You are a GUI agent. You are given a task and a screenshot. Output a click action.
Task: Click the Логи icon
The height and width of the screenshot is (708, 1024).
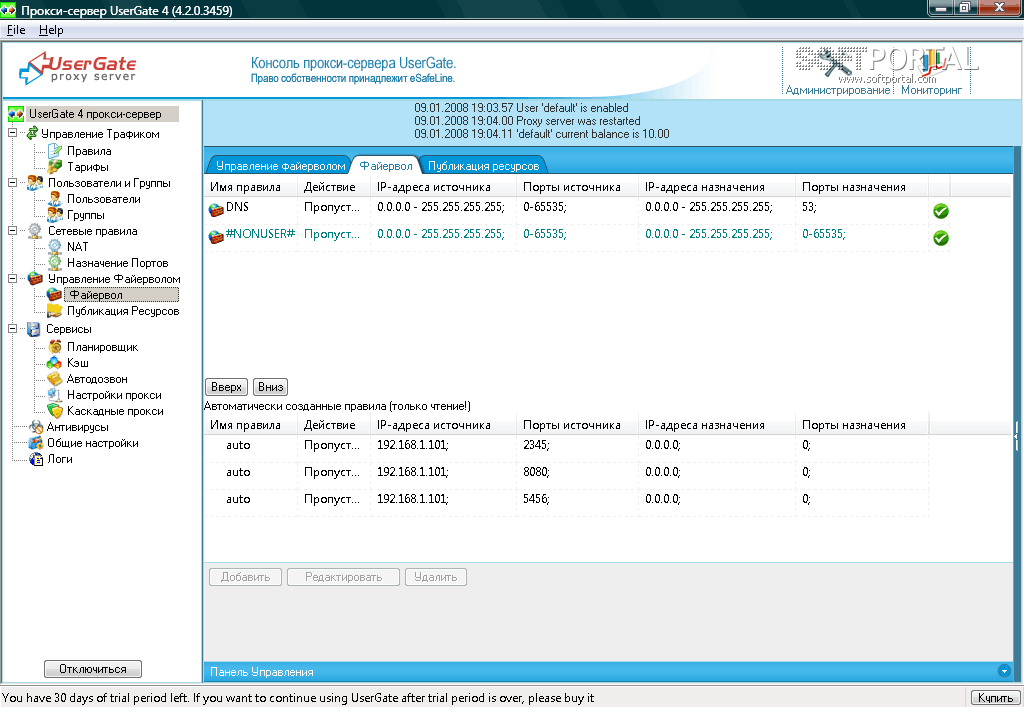tap(37, 459)
